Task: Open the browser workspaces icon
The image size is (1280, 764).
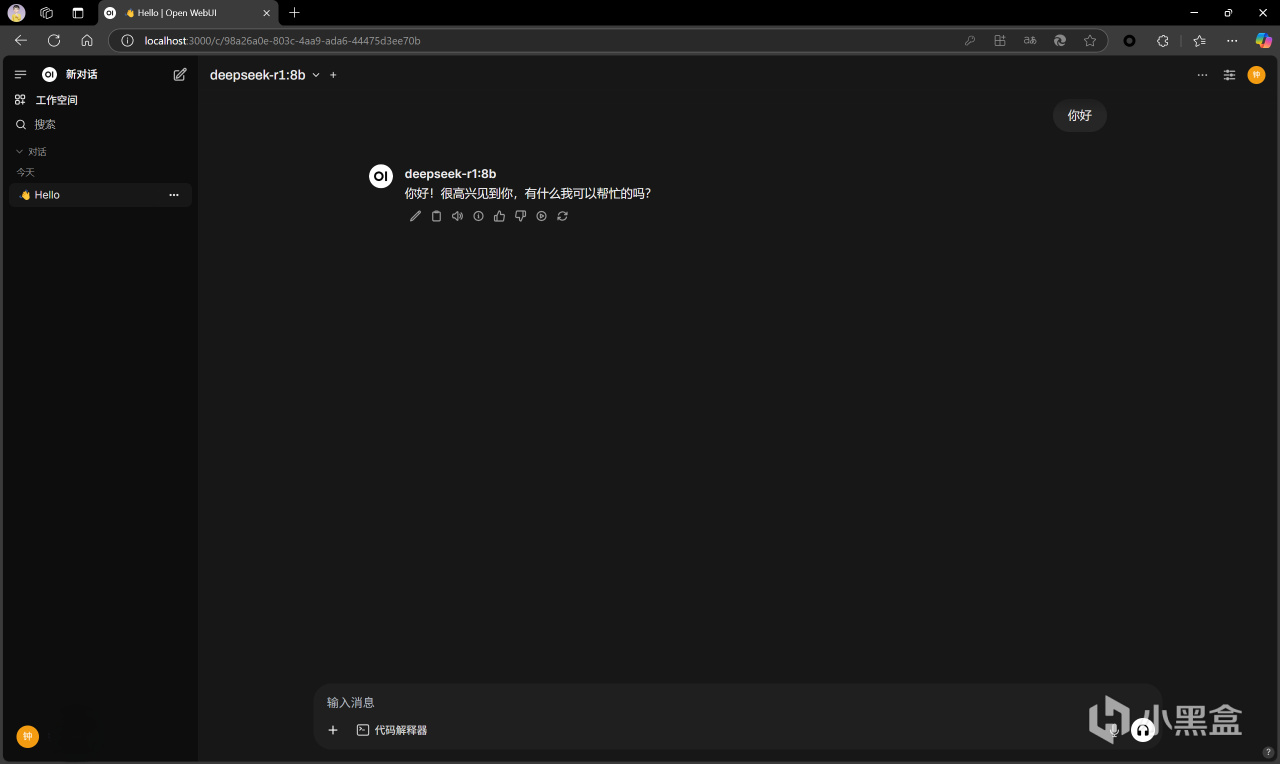Action: (47, 13)
